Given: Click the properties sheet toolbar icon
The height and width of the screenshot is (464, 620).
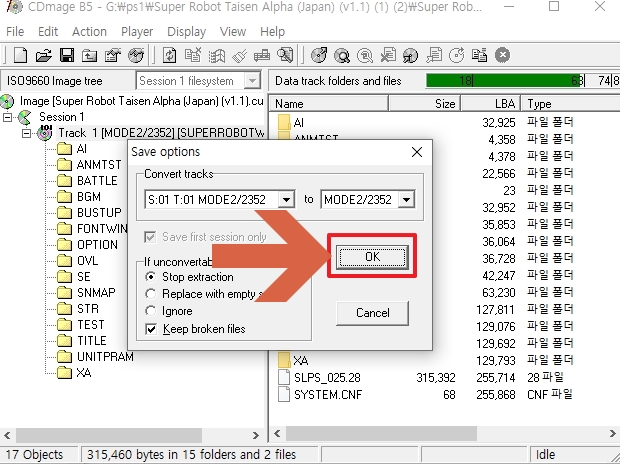Looking at the screenshot, I should pyautogui.click(x=113, y=55).
